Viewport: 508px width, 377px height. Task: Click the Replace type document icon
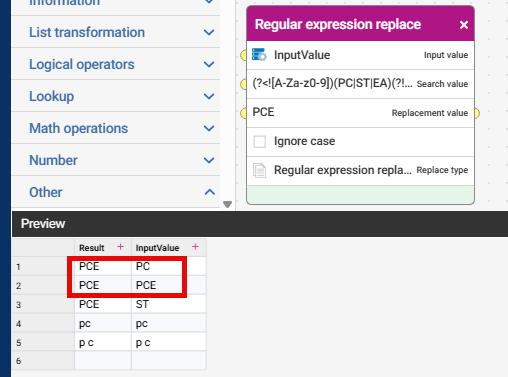click(x=259, y=170)
